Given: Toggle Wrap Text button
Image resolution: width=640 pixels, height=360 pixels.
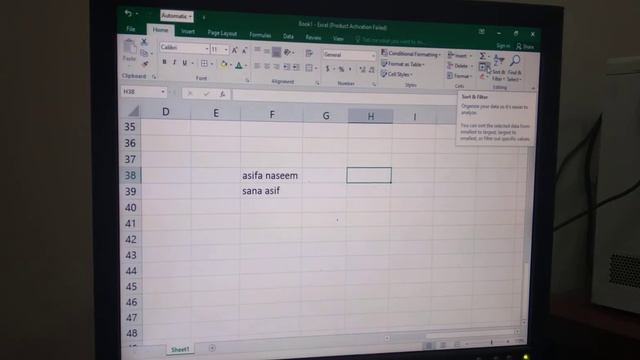Looking at the screenshot, I should pos(309,53).
